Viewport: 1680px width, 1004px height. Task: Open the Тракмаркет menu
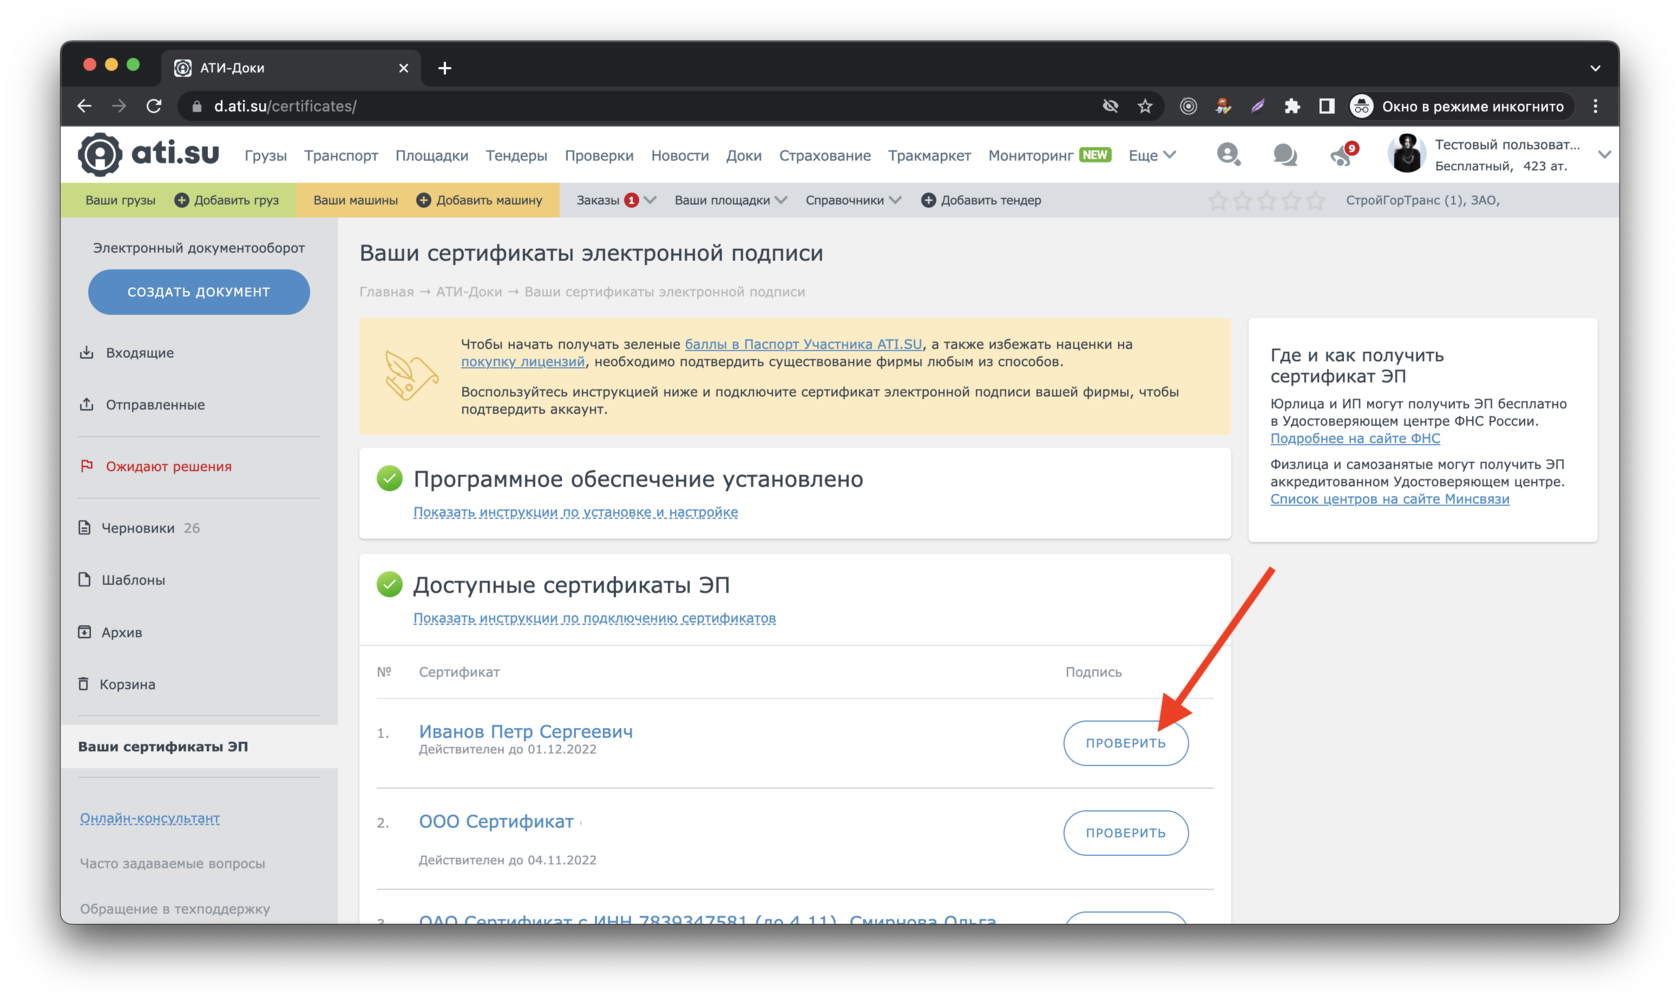pyautogui.click(x=929, y=155)
